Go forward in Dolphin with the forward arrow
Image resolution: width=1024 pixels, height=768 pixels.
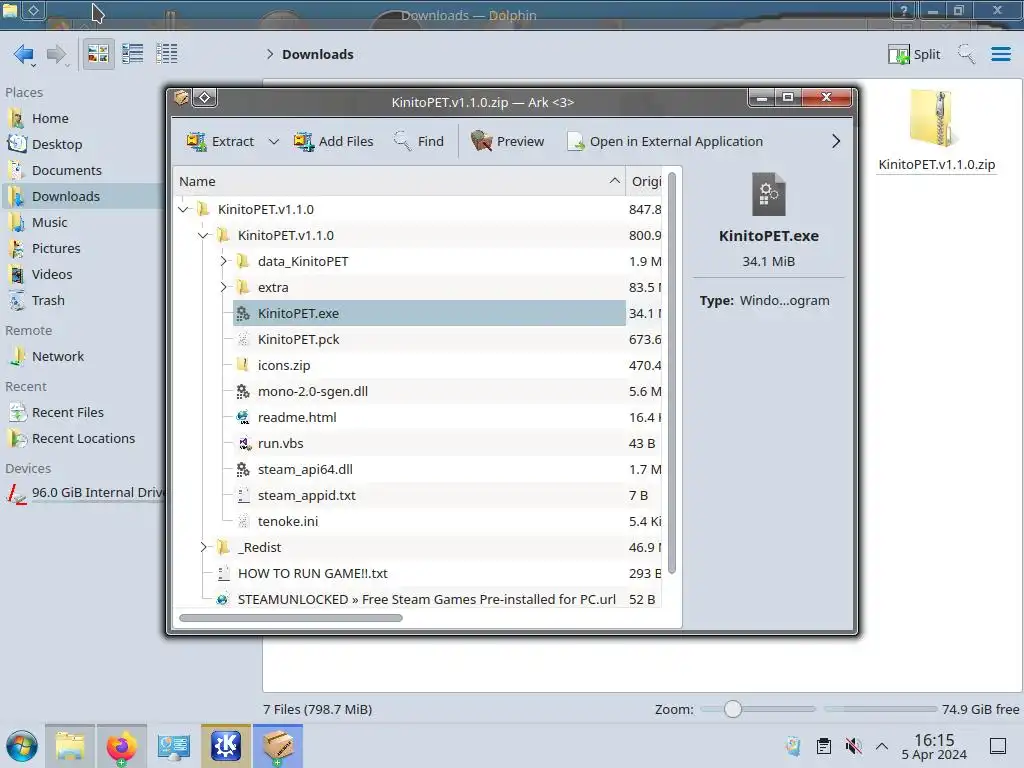pos(57,54)
